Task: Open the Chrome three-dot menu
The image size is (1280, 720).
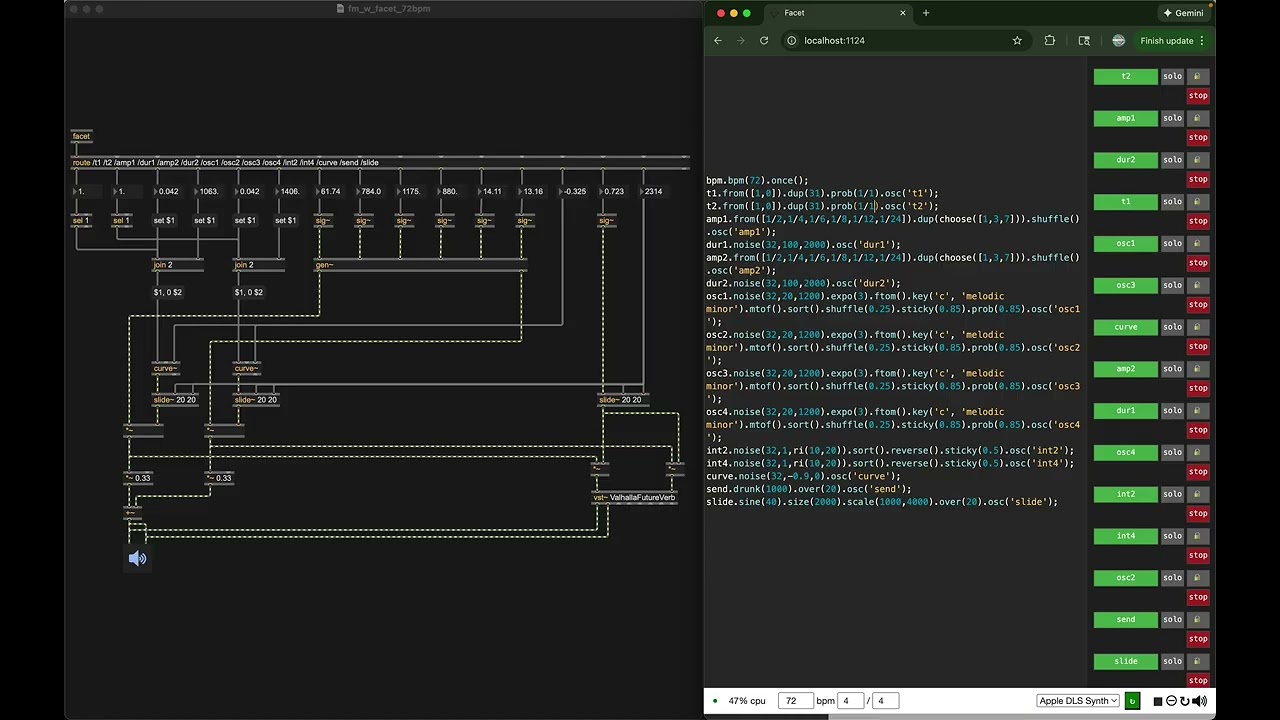Action: coord(1202,41)
